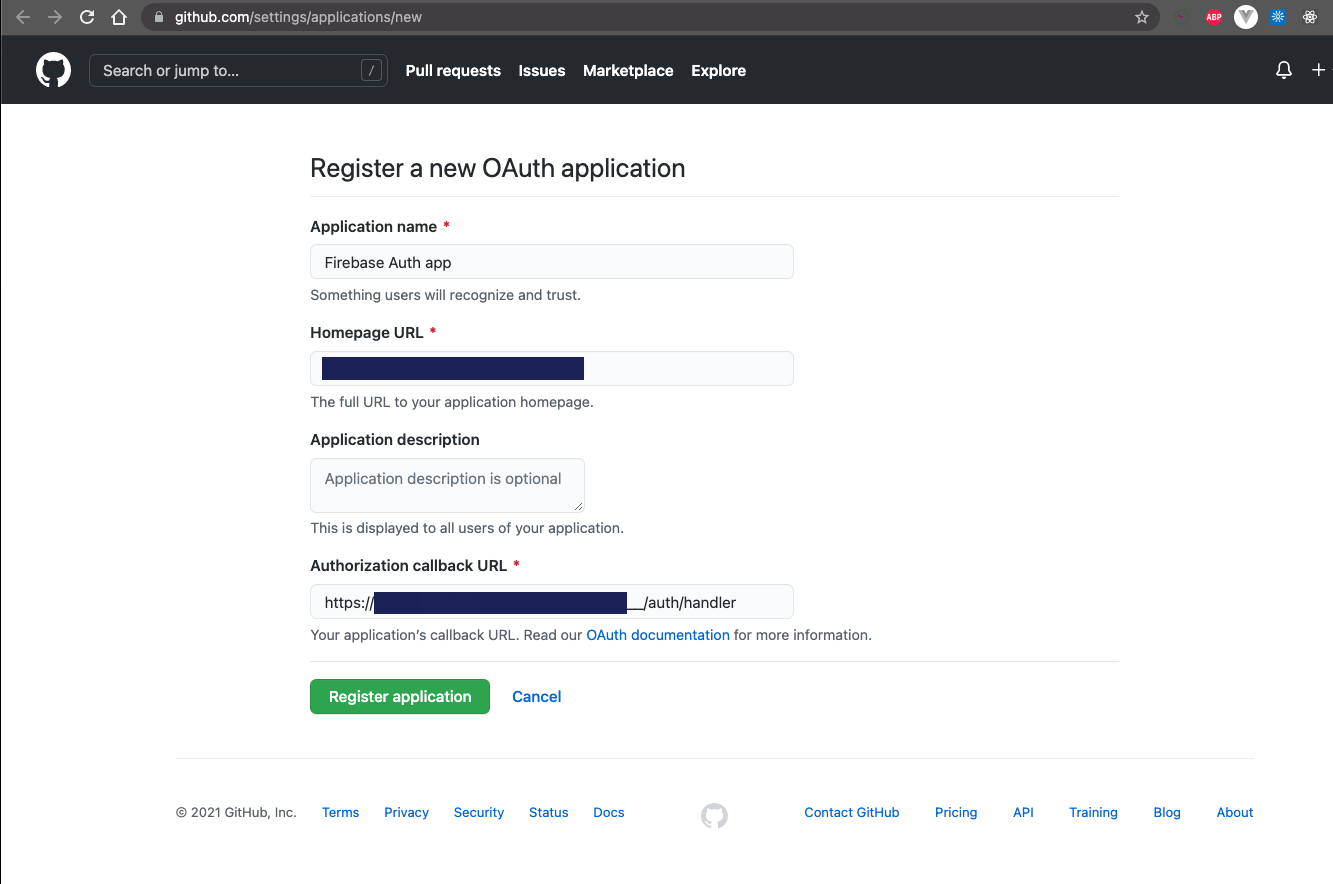This screenshot has width=1333, height=884.
Task: Click the AdBlock Plus extension icon
Action: (1214, 17)
